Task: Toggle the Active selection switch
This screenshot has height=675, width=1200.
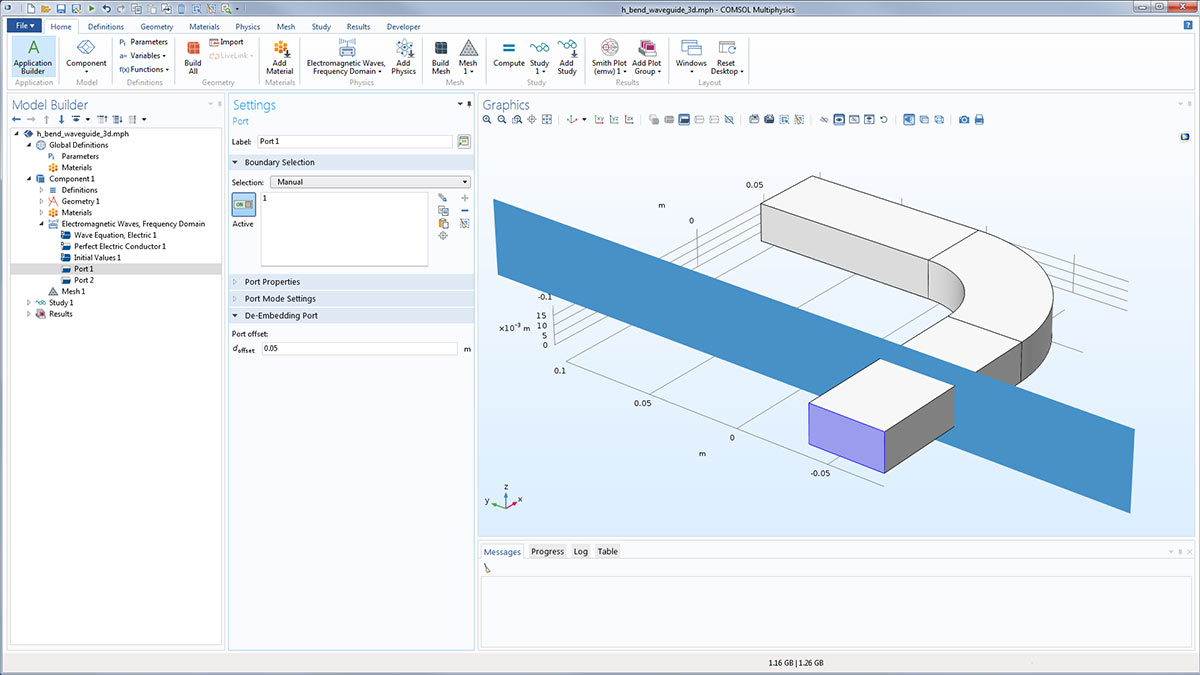Action: [243, 205]
